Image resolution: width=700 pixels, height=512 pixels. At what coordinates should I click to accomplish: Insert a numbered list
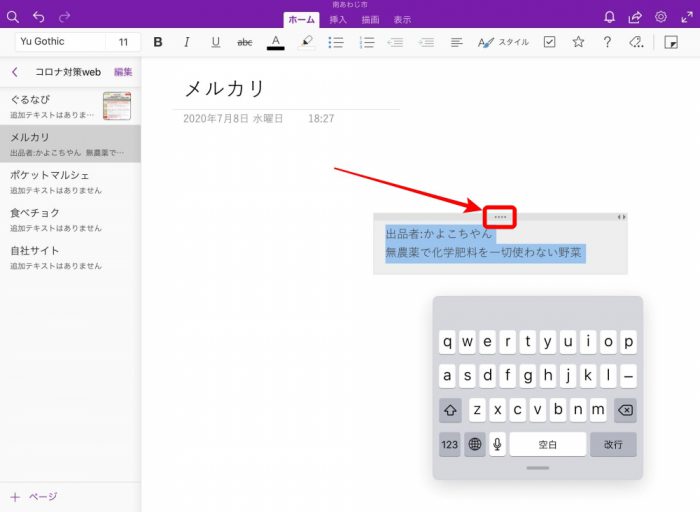coord(367,42)
